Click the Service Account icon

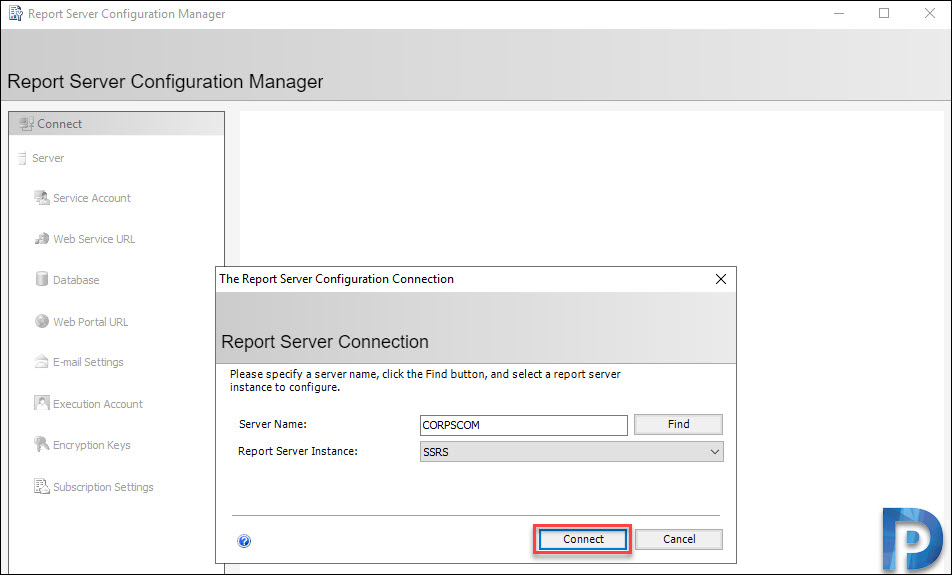click(x=41, y=198)
